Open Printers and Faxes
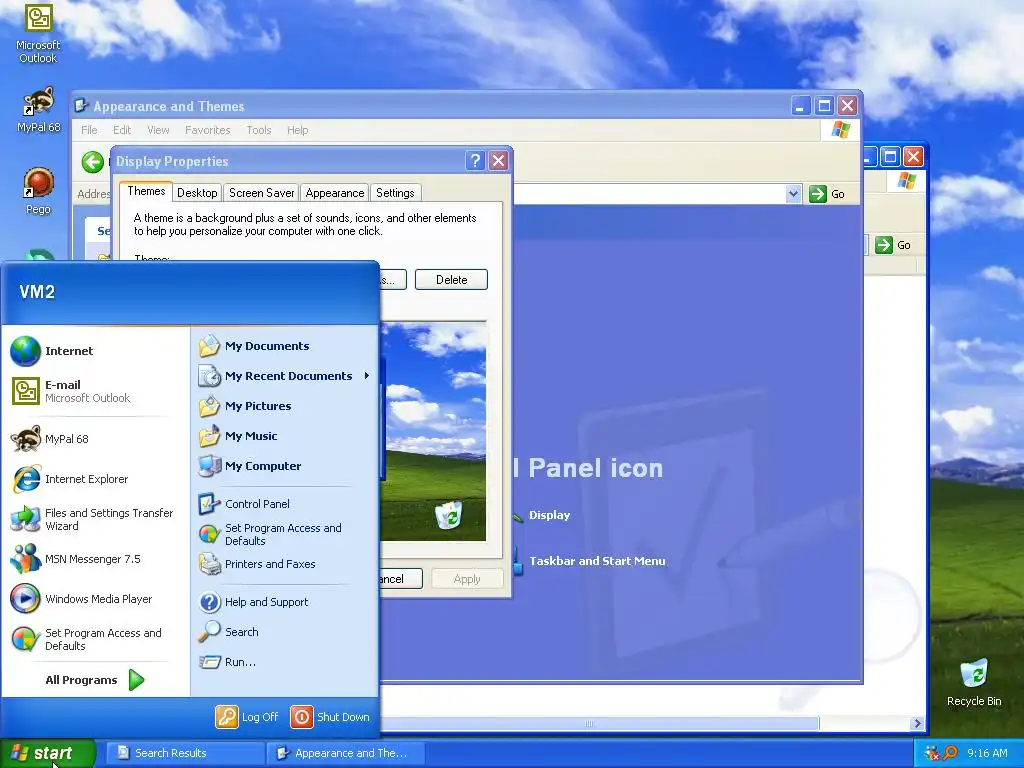 click(x=257, y=564)
